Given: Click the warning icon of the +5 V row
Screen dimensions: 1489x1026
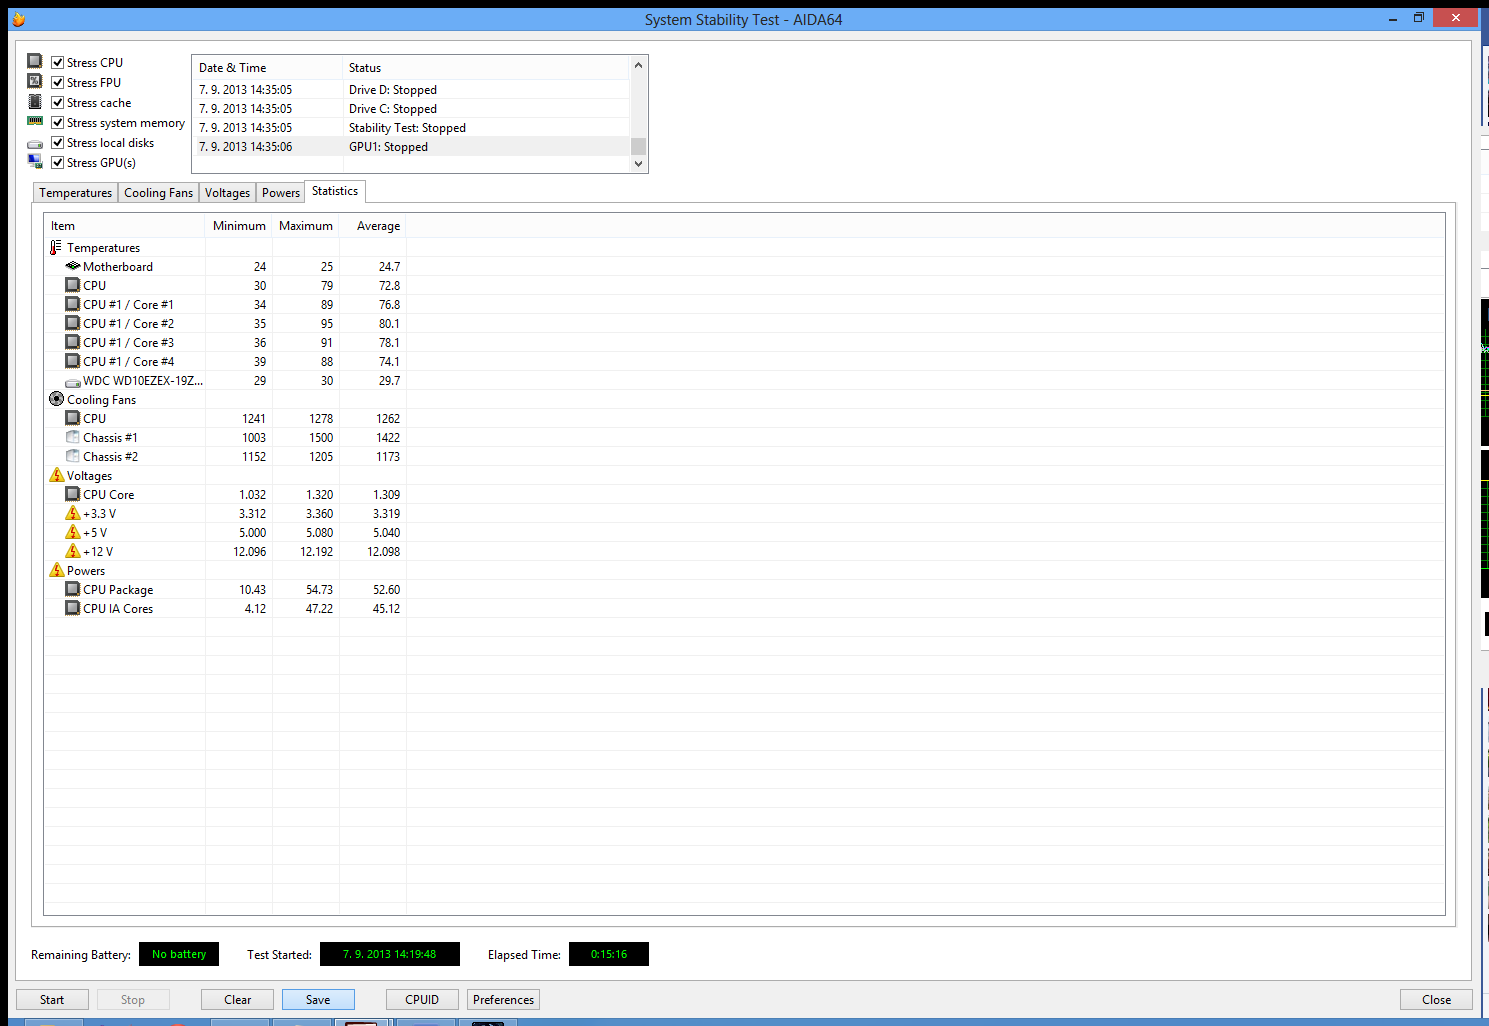Looking at the screenshot, I should pos(73,532).
